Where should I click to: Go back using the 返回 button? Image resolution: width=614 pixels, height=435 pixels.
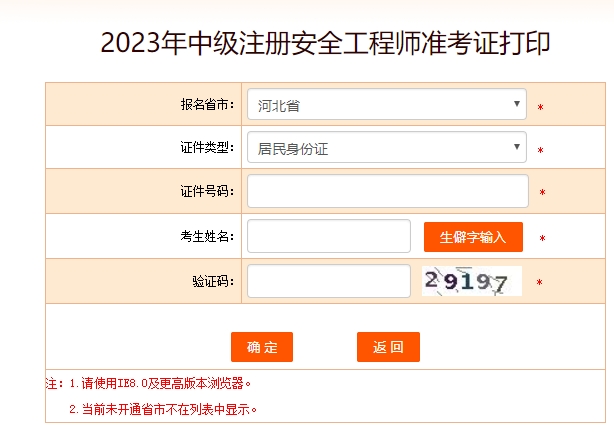388,347
